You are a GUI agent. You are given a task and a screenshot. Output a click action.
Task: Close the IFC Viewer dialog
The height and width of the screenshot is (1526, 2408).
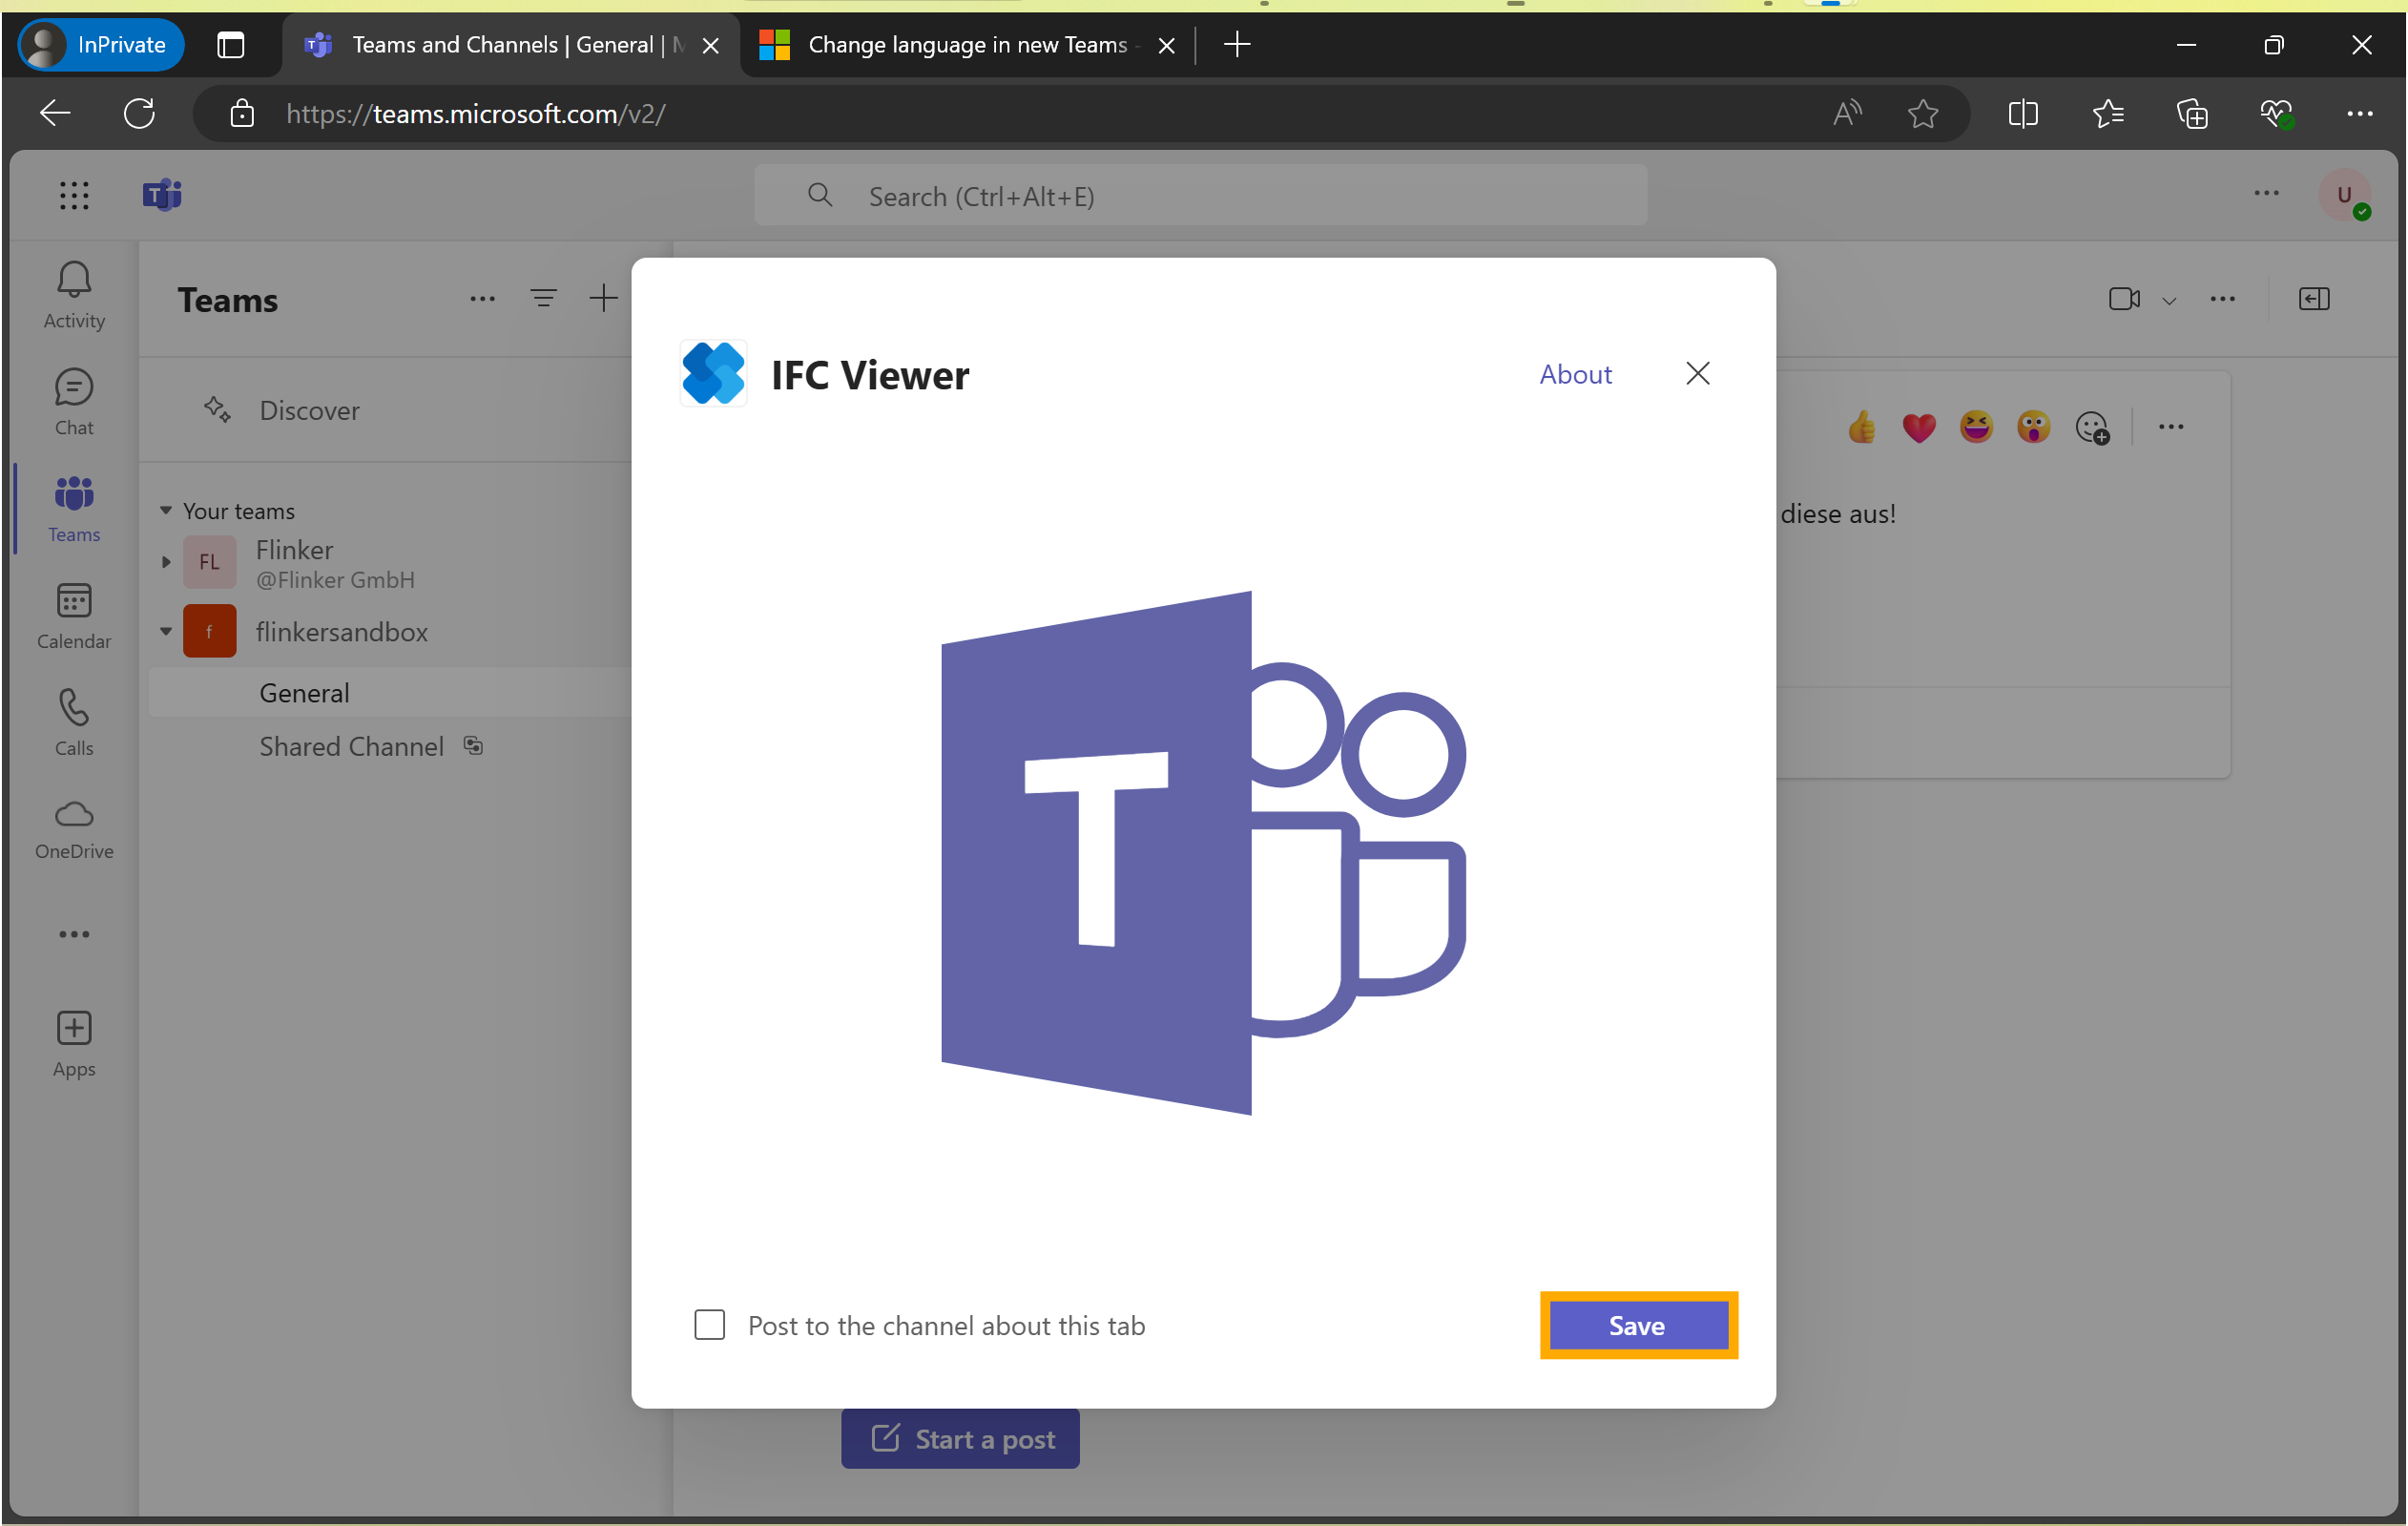pos(1697,374)
